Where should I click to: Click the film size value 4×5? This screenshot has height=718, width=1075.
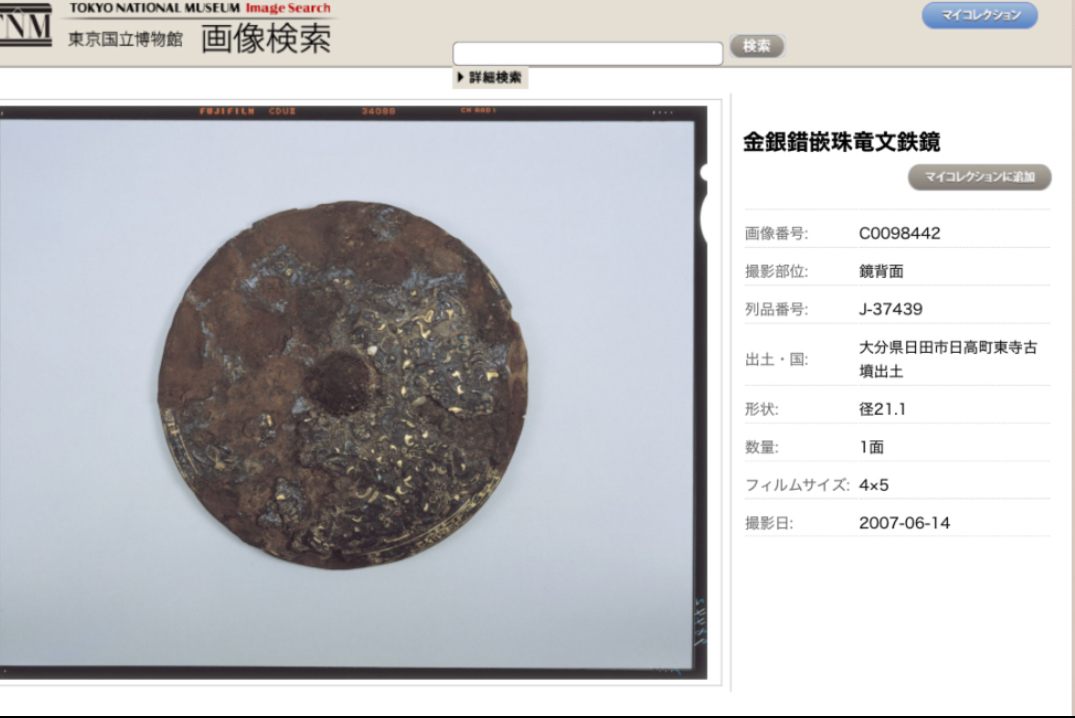pos(873,485)
